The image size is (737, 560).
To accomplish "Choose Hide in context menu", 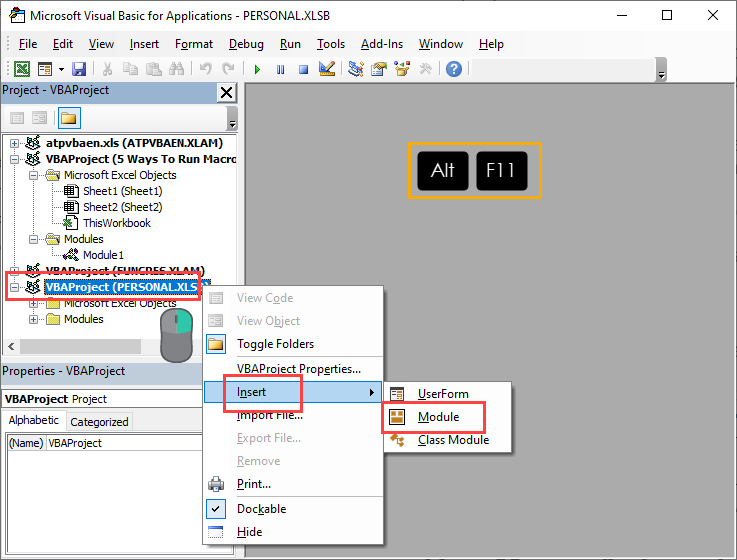I will click(x=293, y=532).
